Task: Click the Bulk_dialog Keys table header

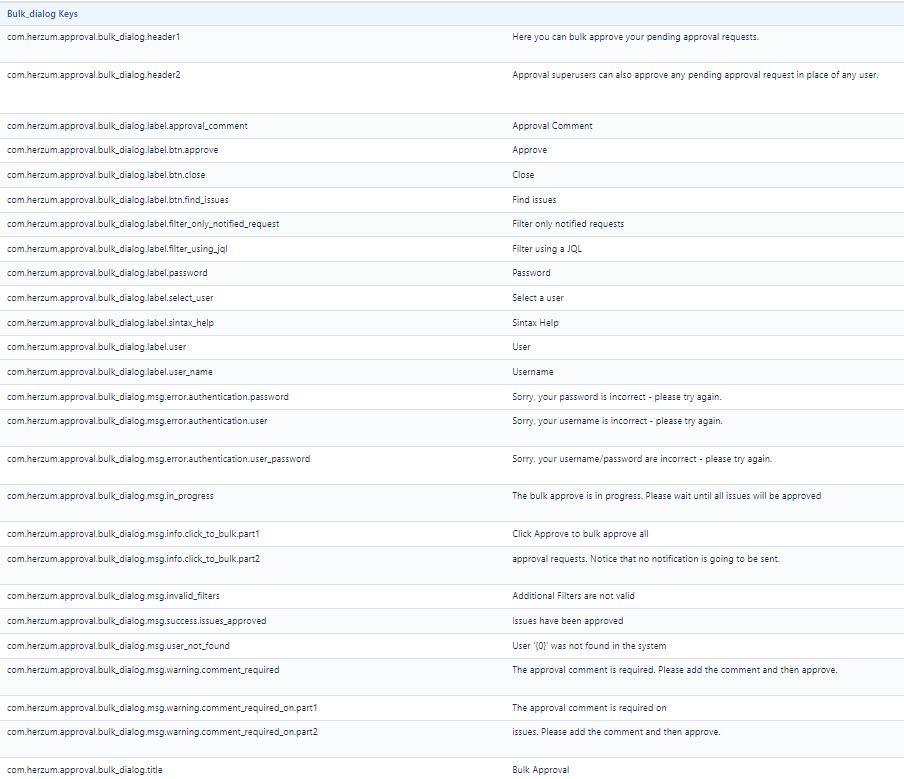Action: (x=42, y=14)
